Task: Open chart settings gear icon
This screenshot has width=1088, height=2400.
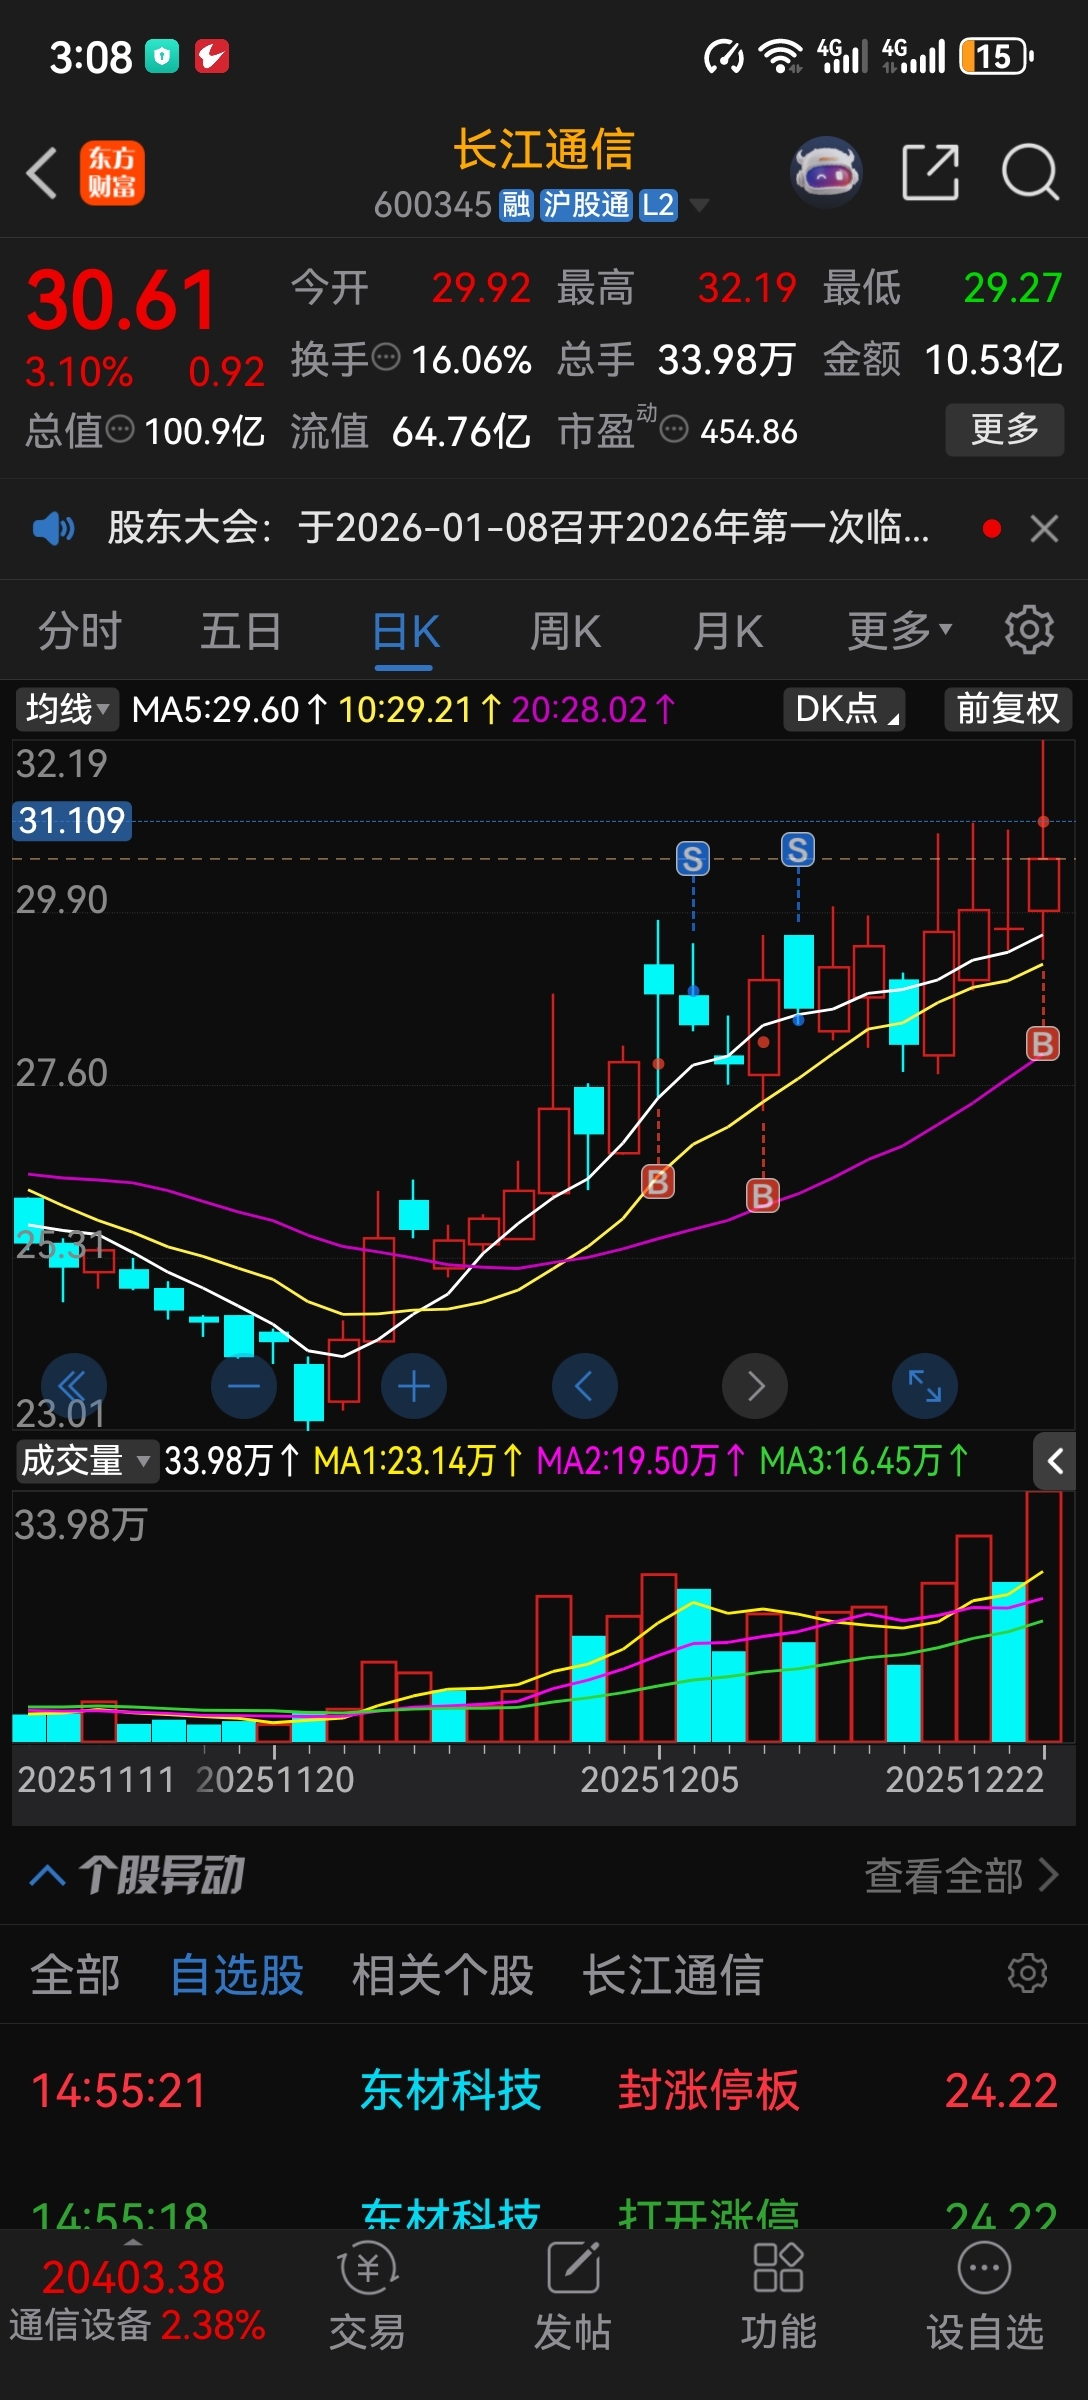Action: pyautogui.click(x=1029, y=630)
